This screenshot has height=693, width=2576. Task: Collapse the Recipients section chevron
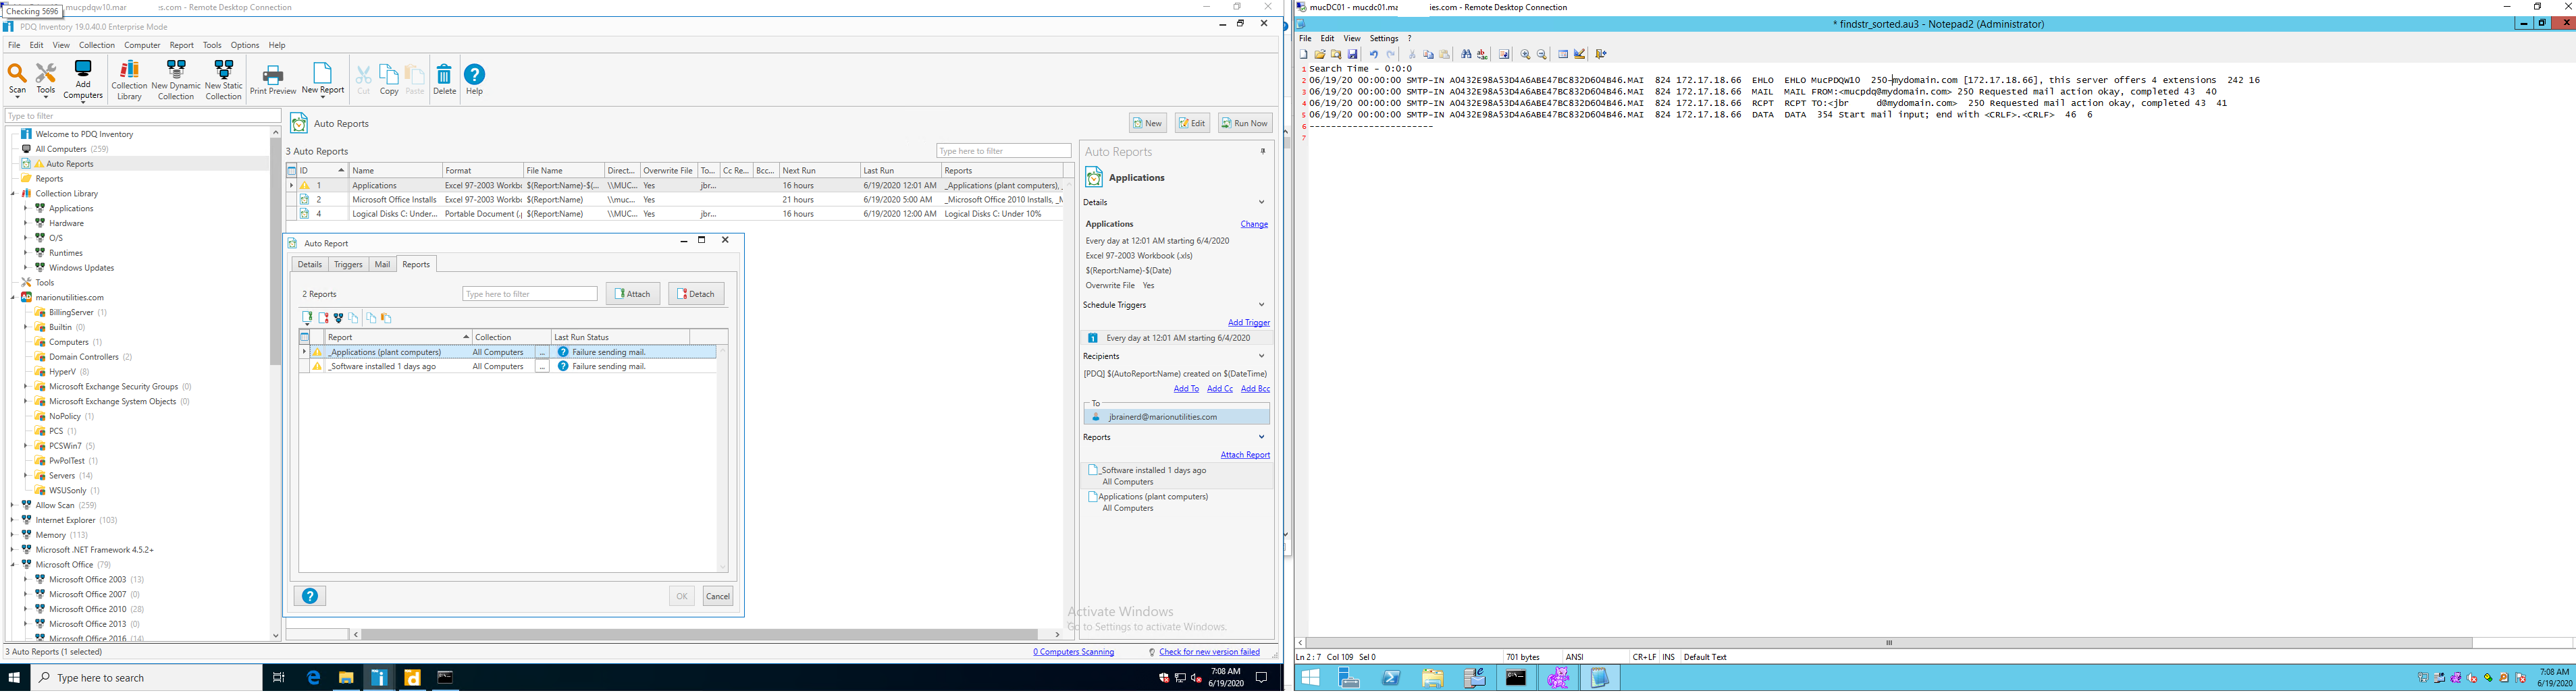pyautogui.click(x=1261, y=356)
